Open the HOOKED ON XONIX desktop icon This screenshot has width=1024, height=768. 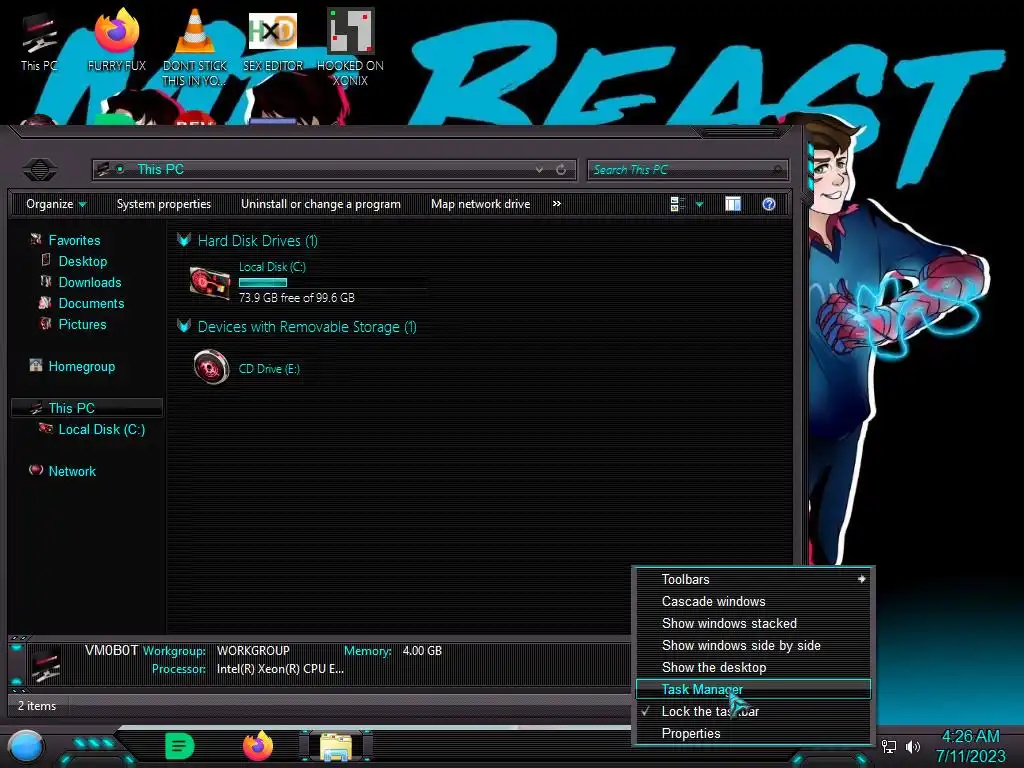[x=350, y=47]
